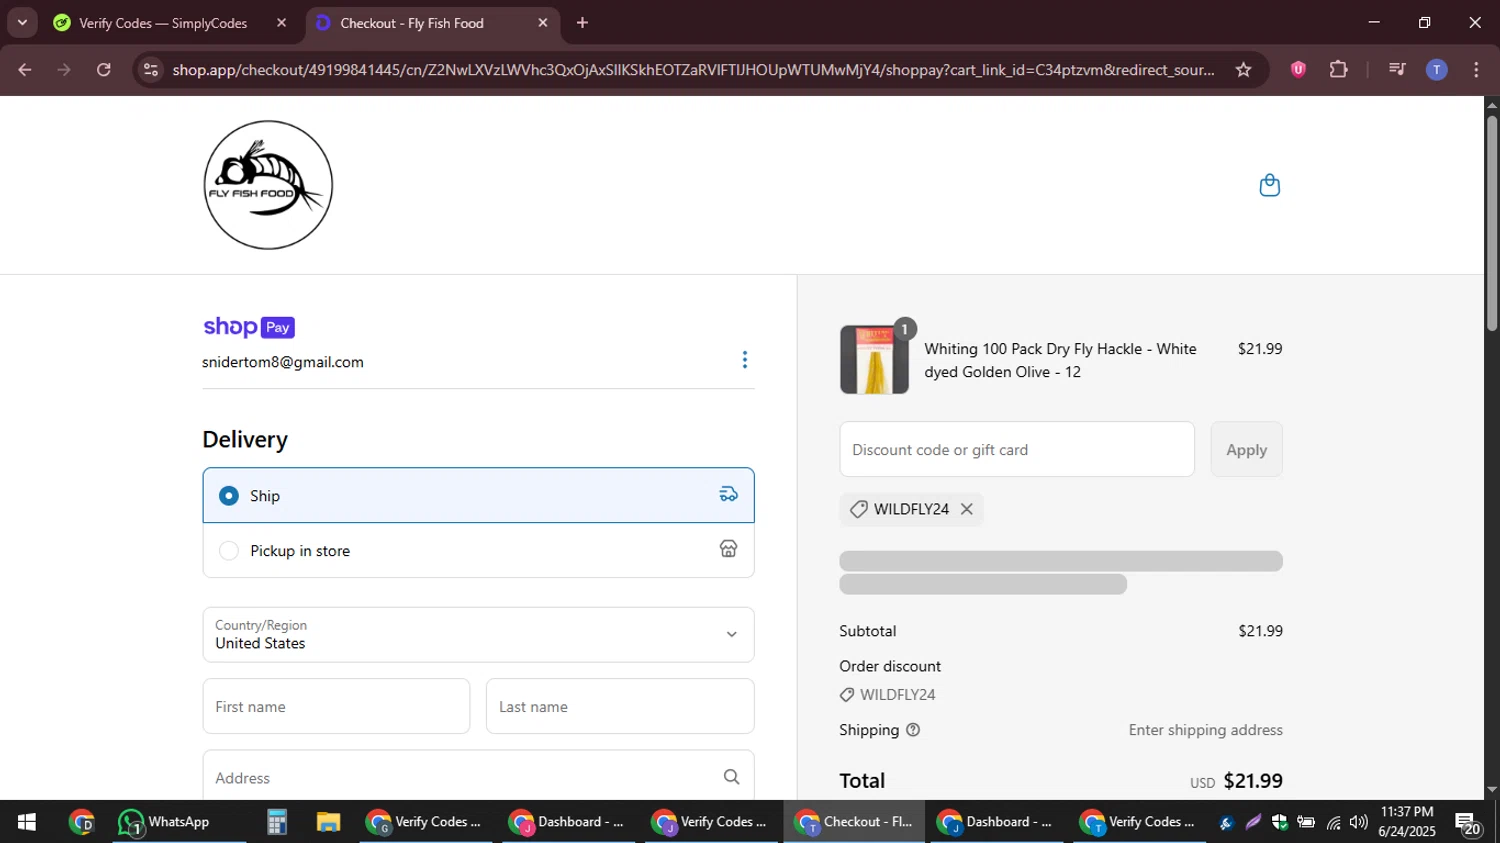Open the media control icon in toolbar

(1397, 69)
